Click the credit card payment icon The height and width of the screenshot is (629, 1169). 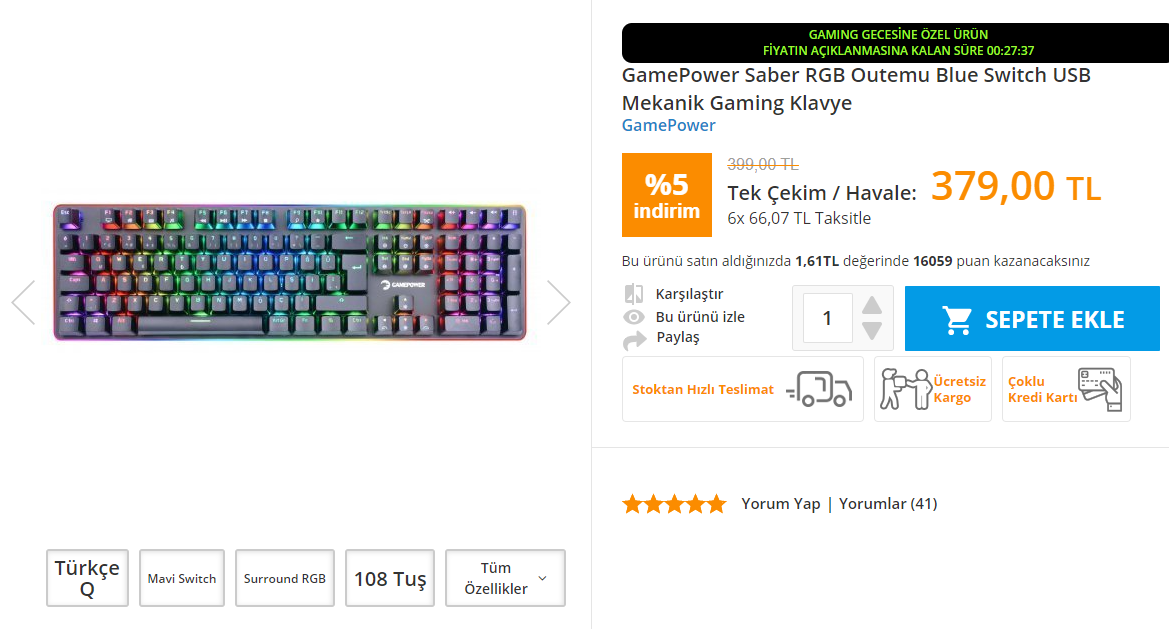(x=1099, y=389)
